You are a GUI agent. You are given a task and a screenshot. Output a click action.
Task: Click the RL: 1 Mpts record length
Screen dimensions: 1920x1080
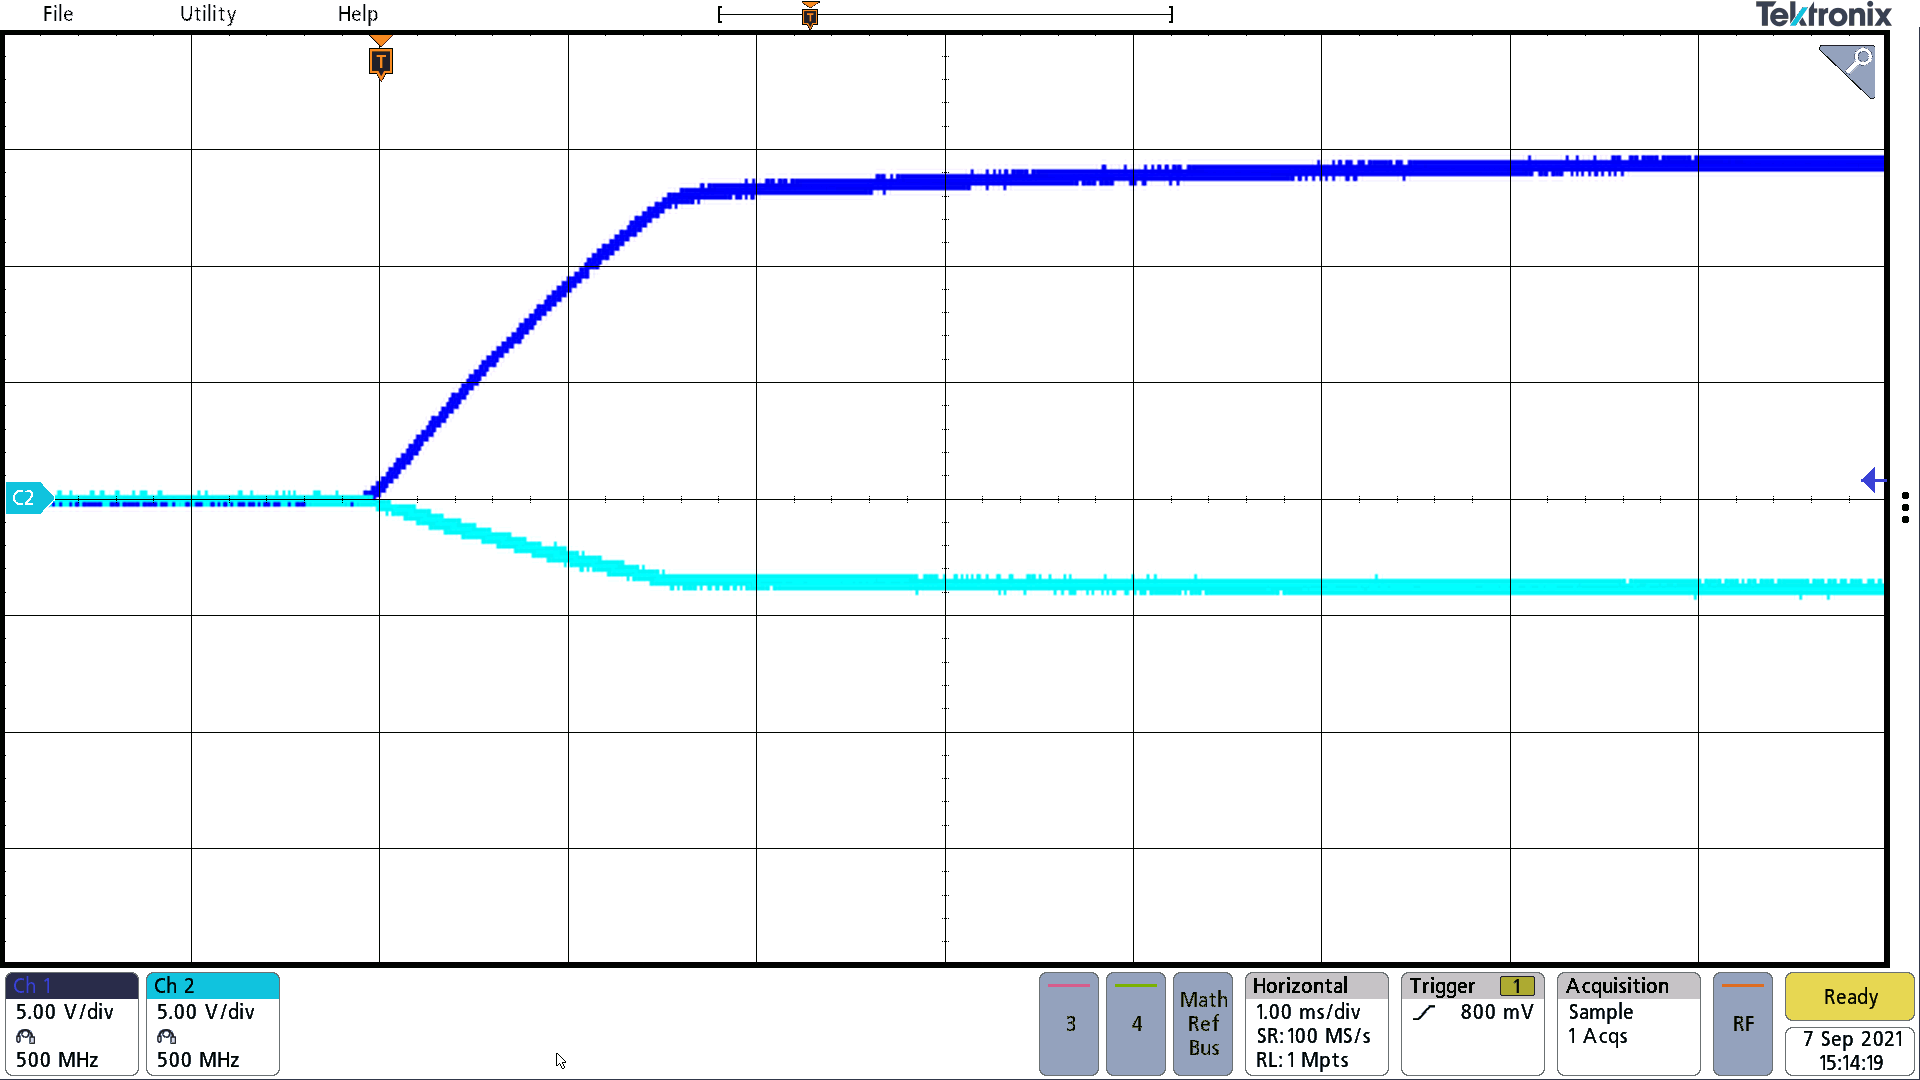pyautogui.click(x=1302, y=1060)
